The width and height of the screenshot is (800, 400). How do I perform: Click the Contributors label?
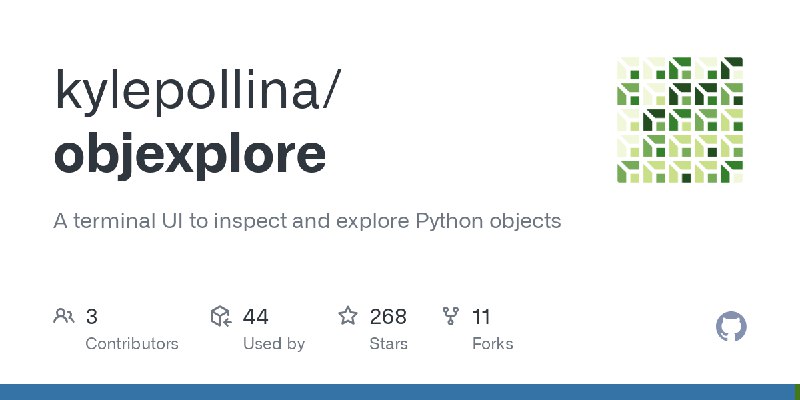click(132, 344)
